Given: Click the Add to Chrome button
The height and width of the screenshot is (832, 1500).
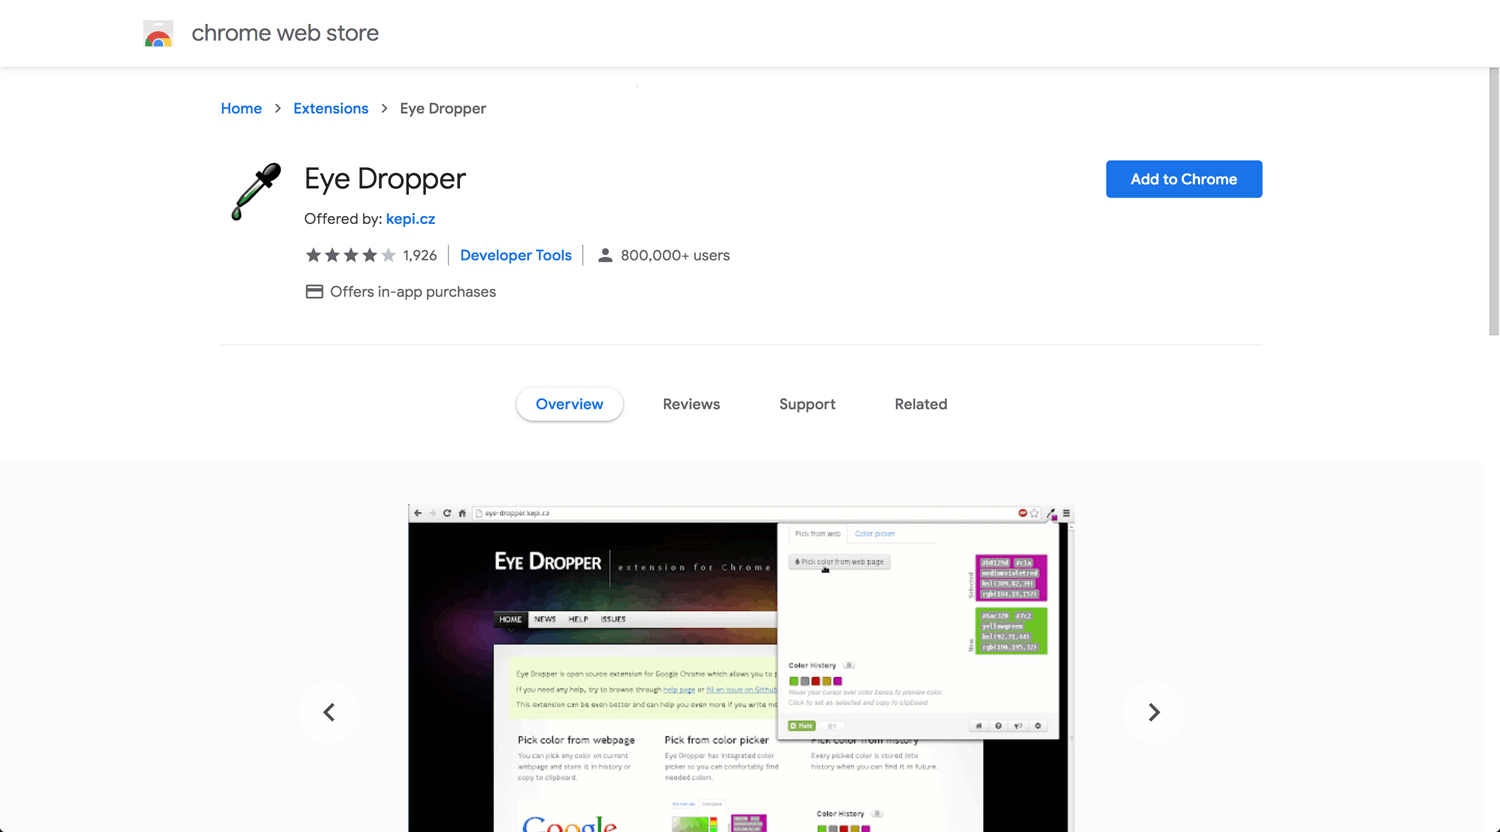Looking at the screenshot, I should [x=1184, y=179].
